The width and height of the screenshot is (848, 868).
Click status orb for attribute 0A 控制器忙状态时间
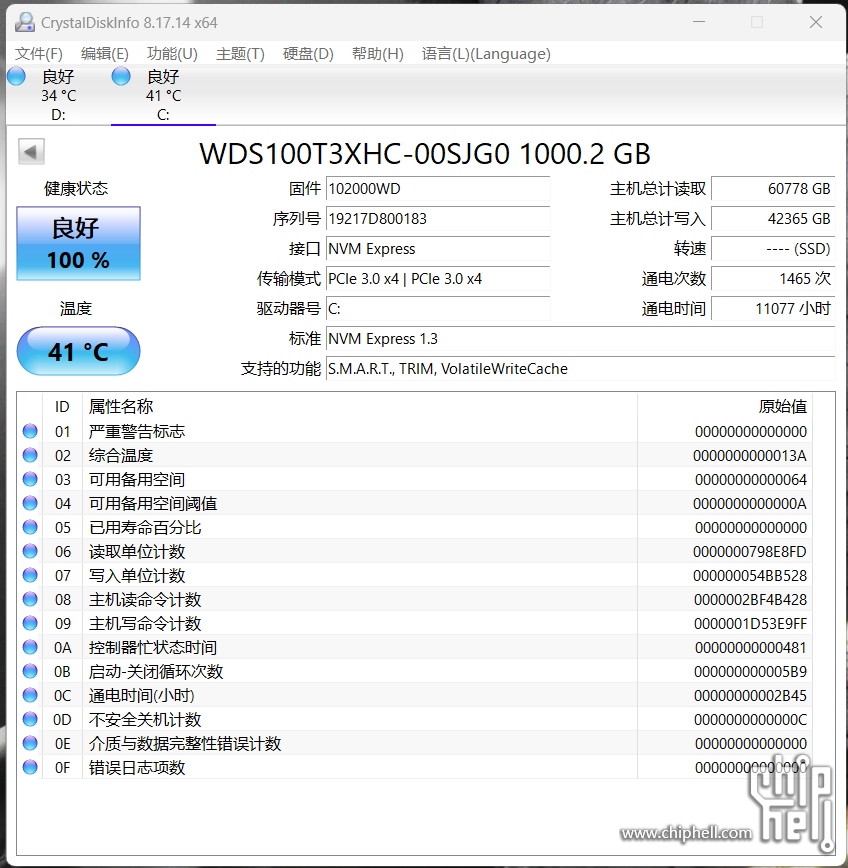tap(30, 647)
